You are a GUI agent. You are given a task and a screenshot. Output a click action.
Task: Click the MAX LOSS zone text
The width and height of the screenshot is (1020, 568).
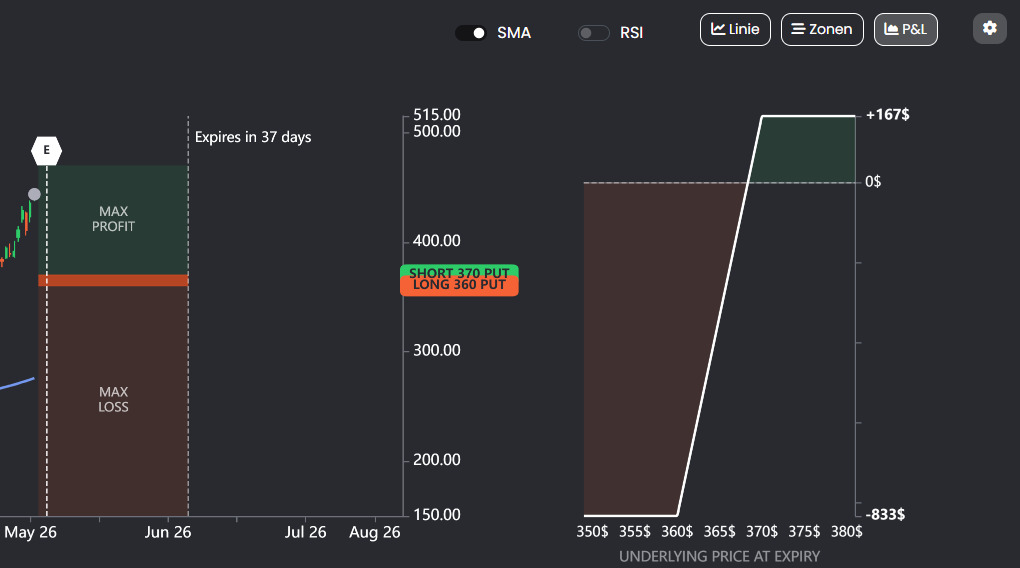click(x=113, y=399)
